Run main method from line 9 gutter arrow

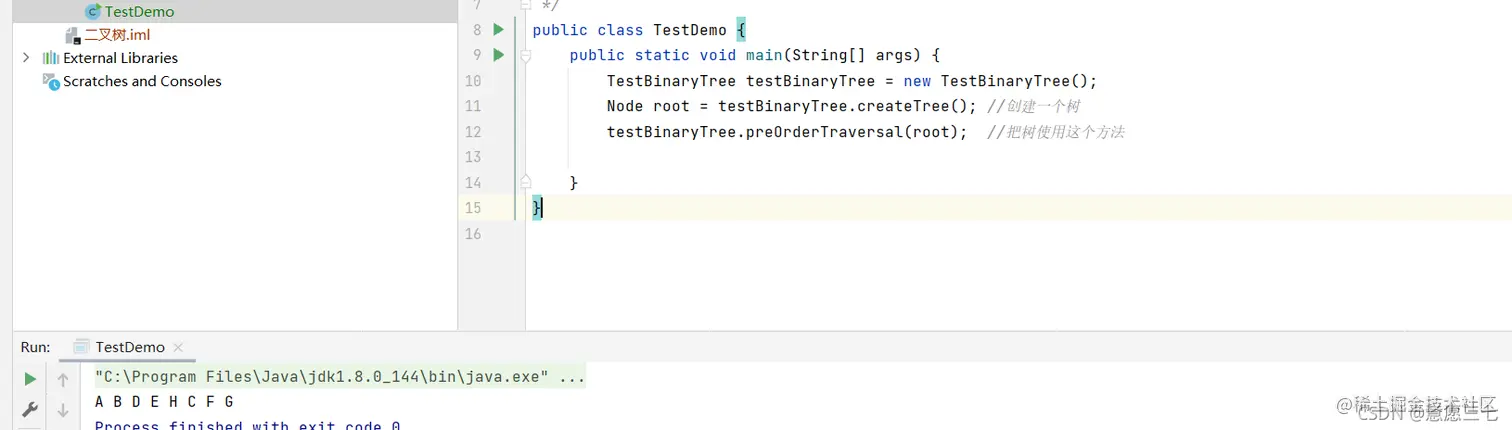pyautogui.click(x=499, y=55)
